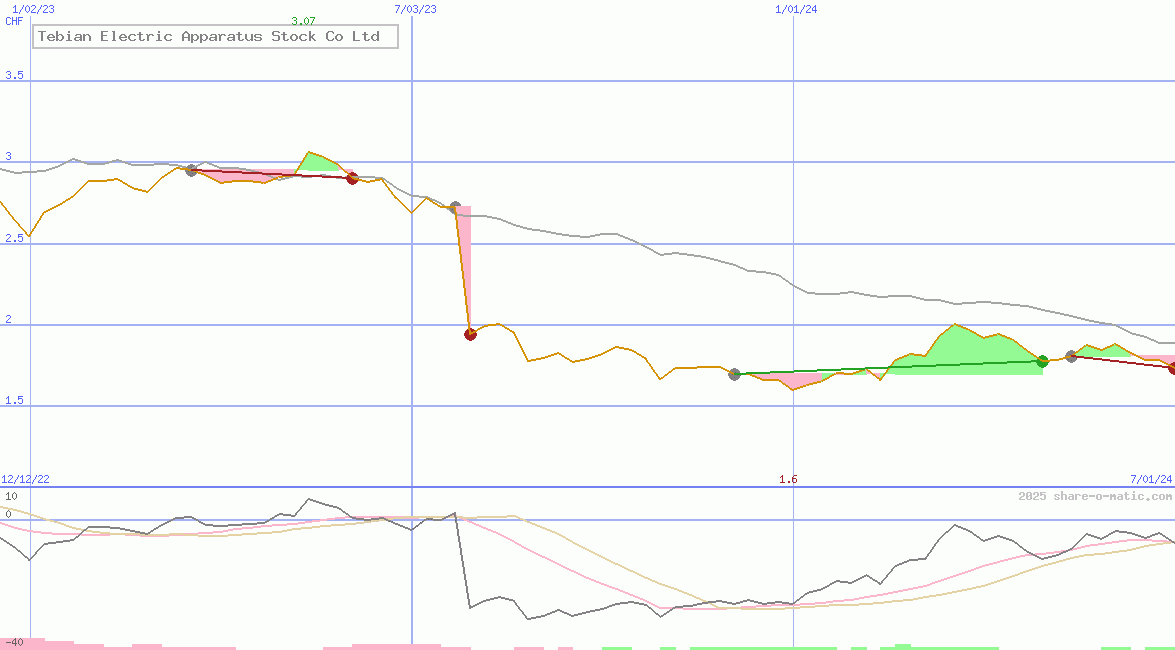Click the CHF currency label
The height and width of the screenshot is (650, 1175).
tap(14, 21)
